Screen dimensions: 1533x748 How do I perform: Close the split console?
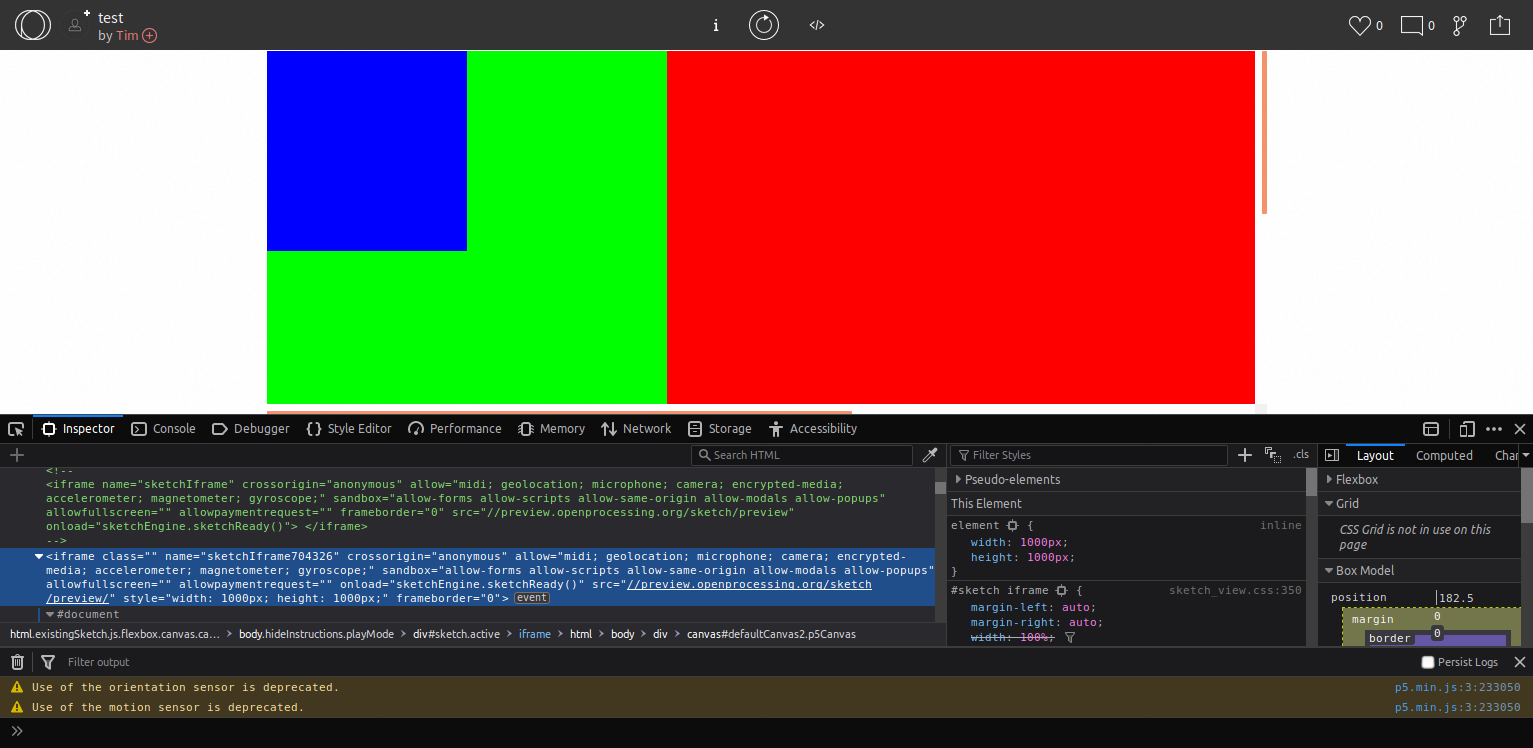(1520, 662)
